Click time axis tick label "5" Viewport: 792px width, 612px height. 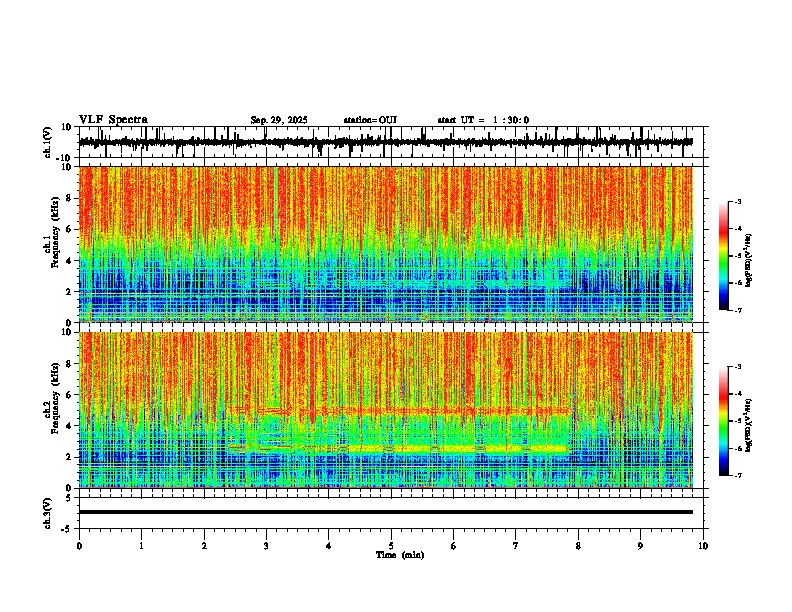tap(391, 546)
